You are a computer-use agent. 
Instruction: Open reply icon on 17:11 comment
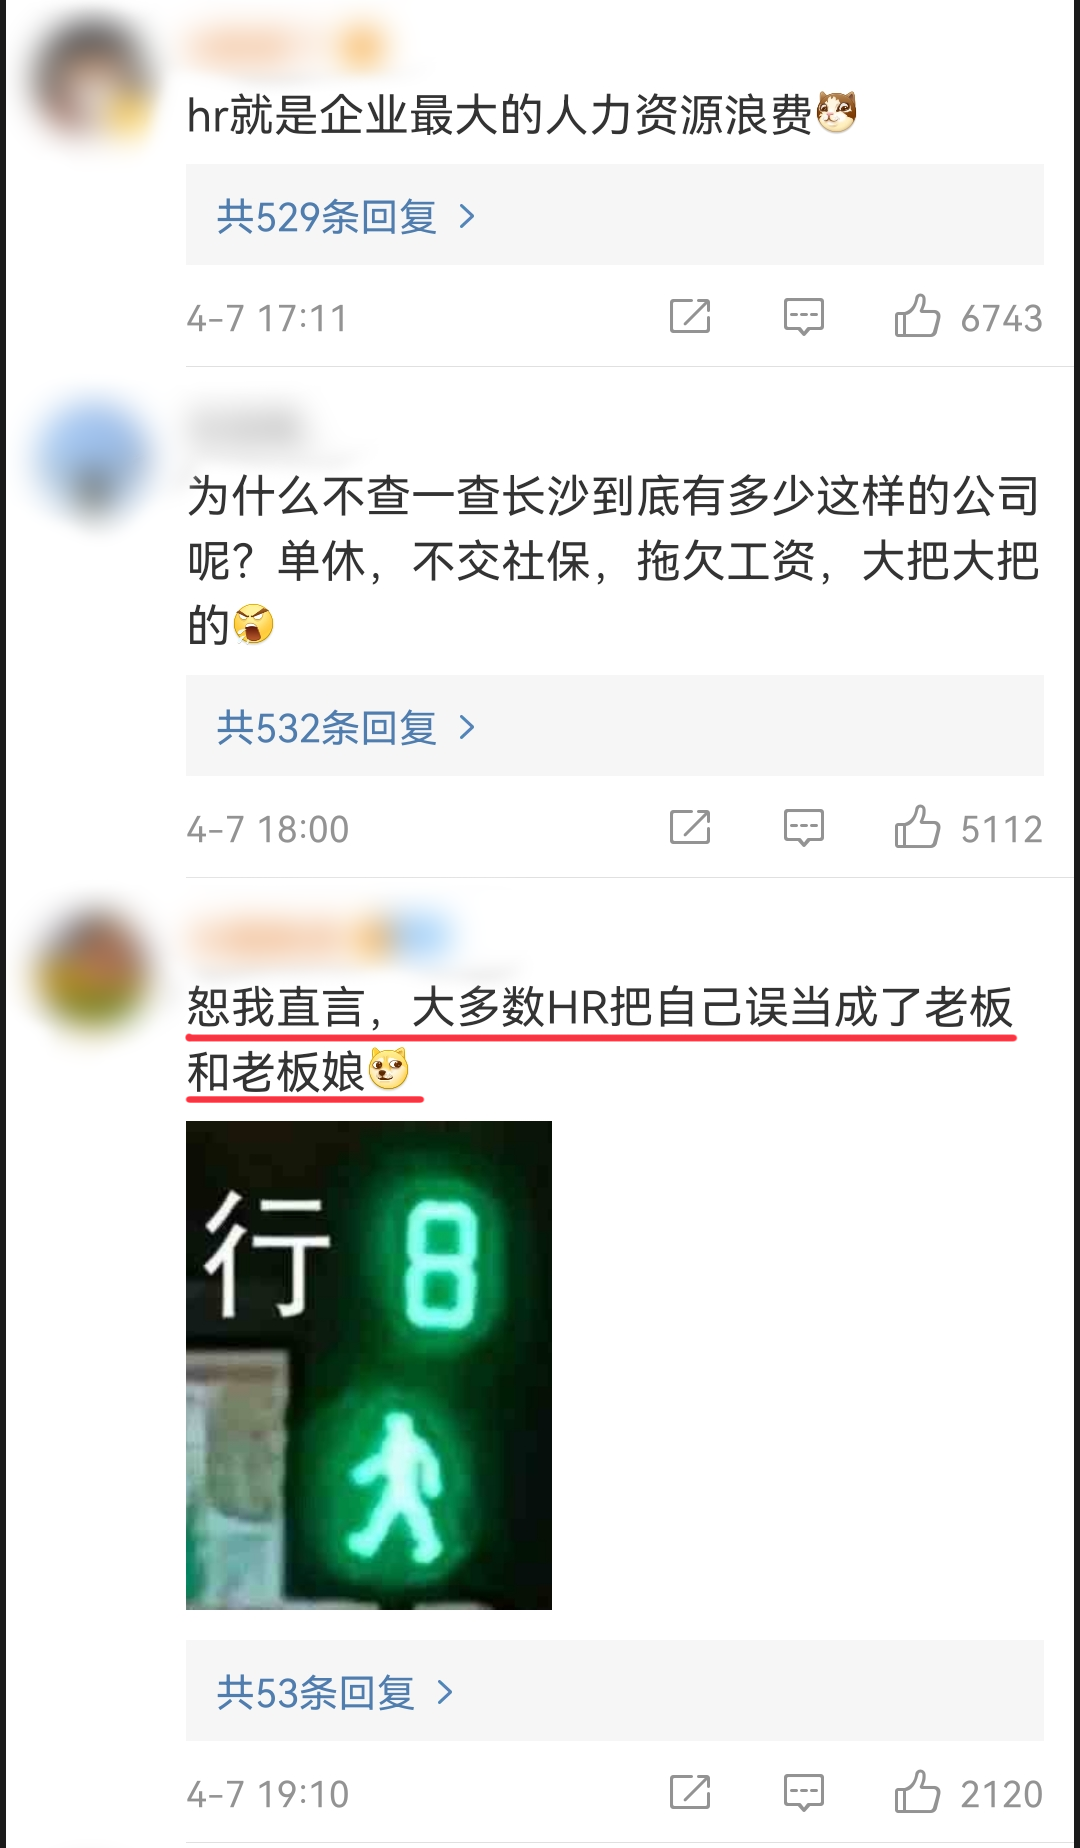804,317
